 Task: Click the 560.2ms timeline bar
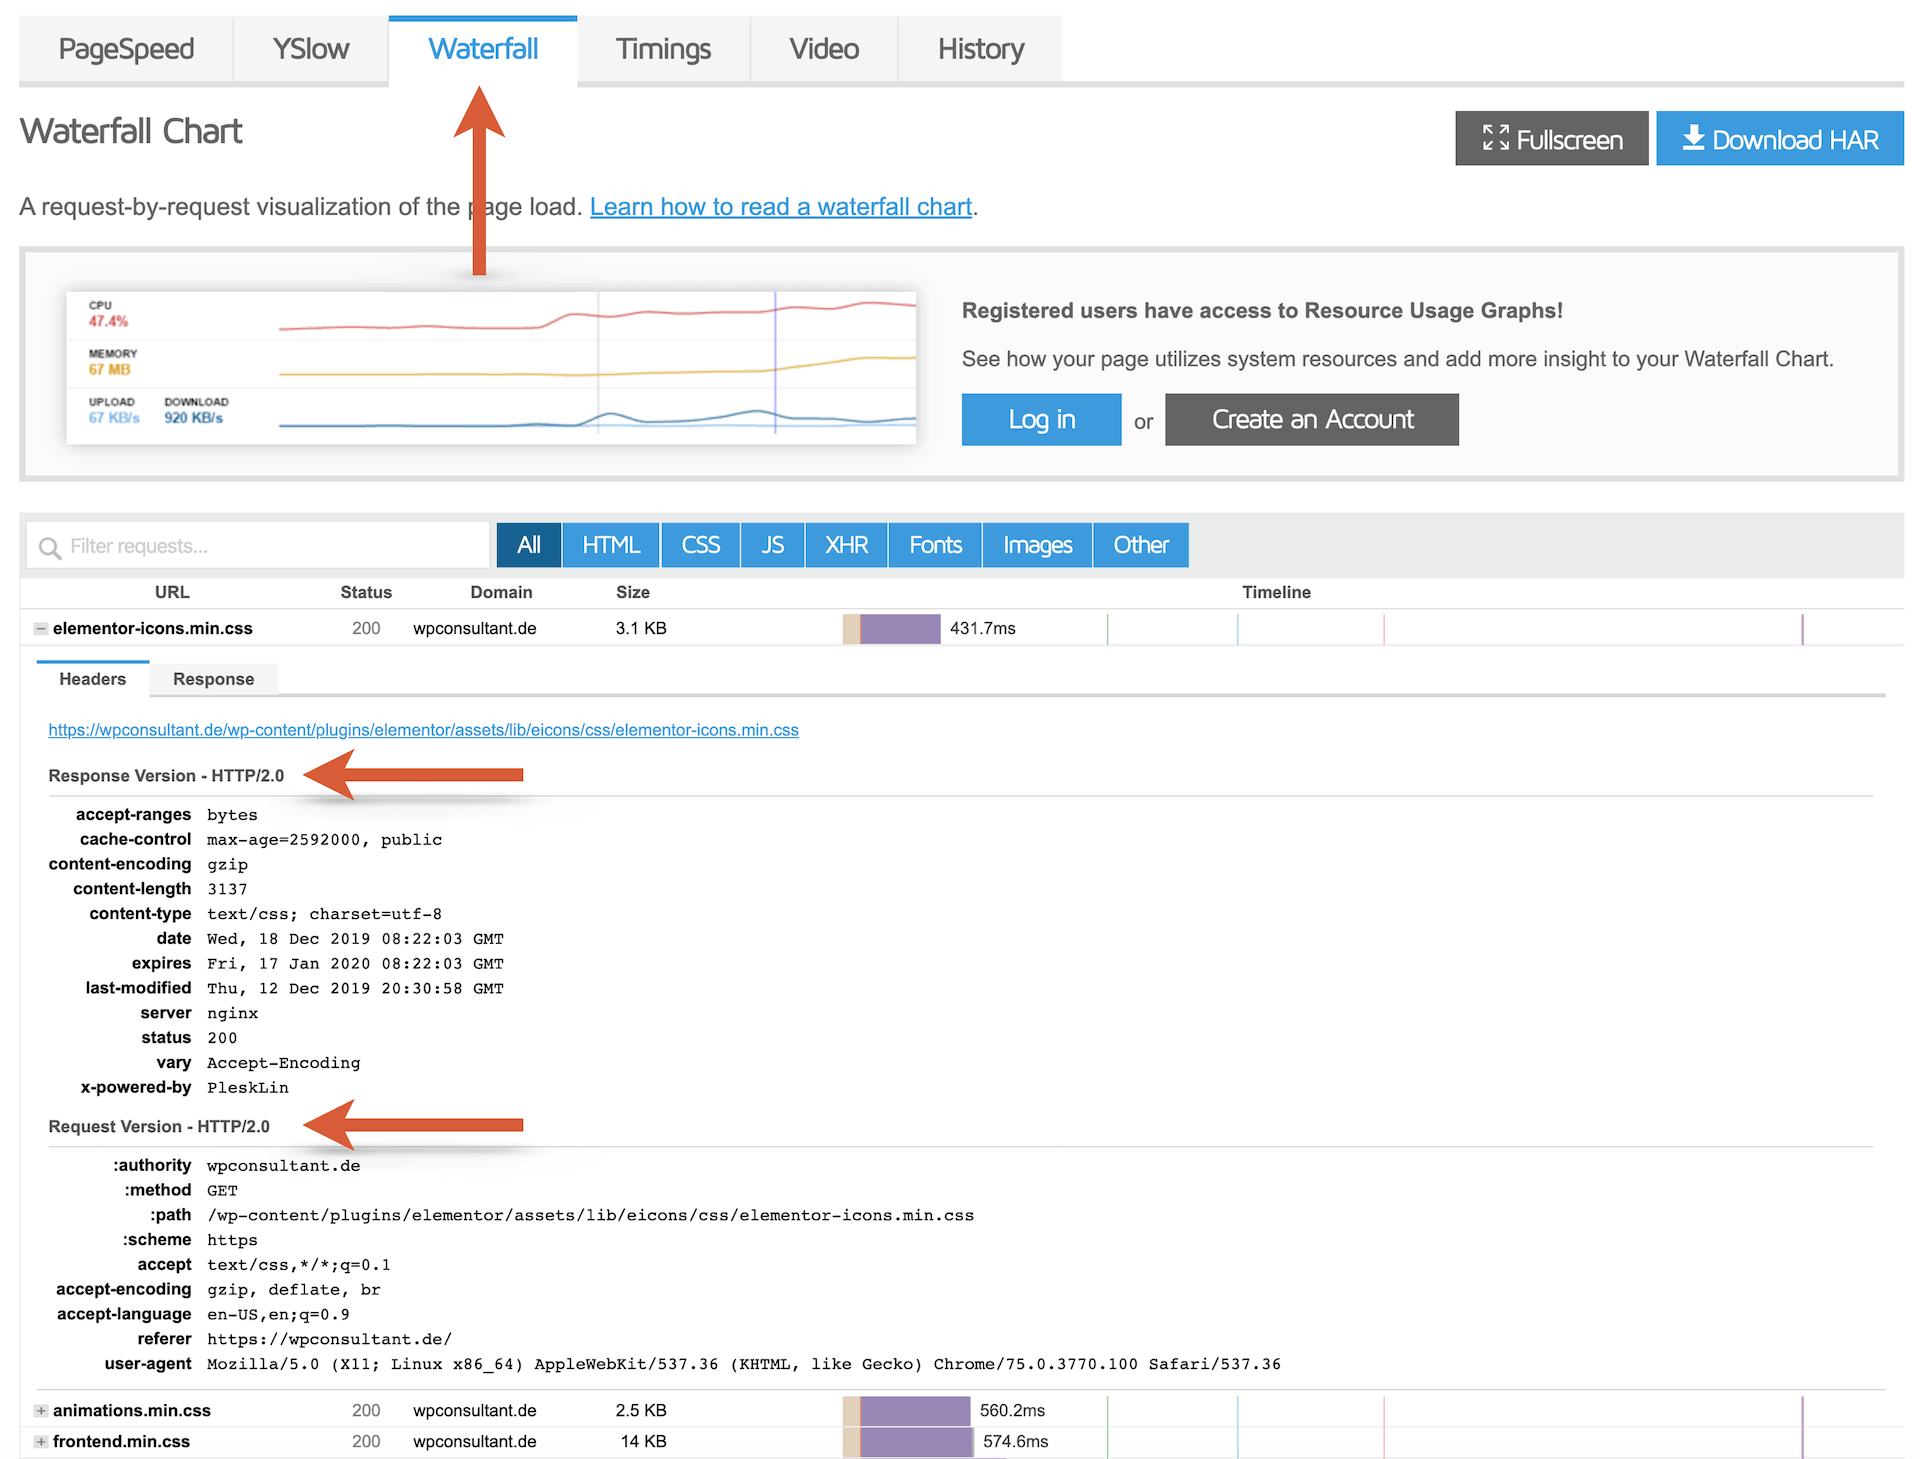click(907, 1411)
